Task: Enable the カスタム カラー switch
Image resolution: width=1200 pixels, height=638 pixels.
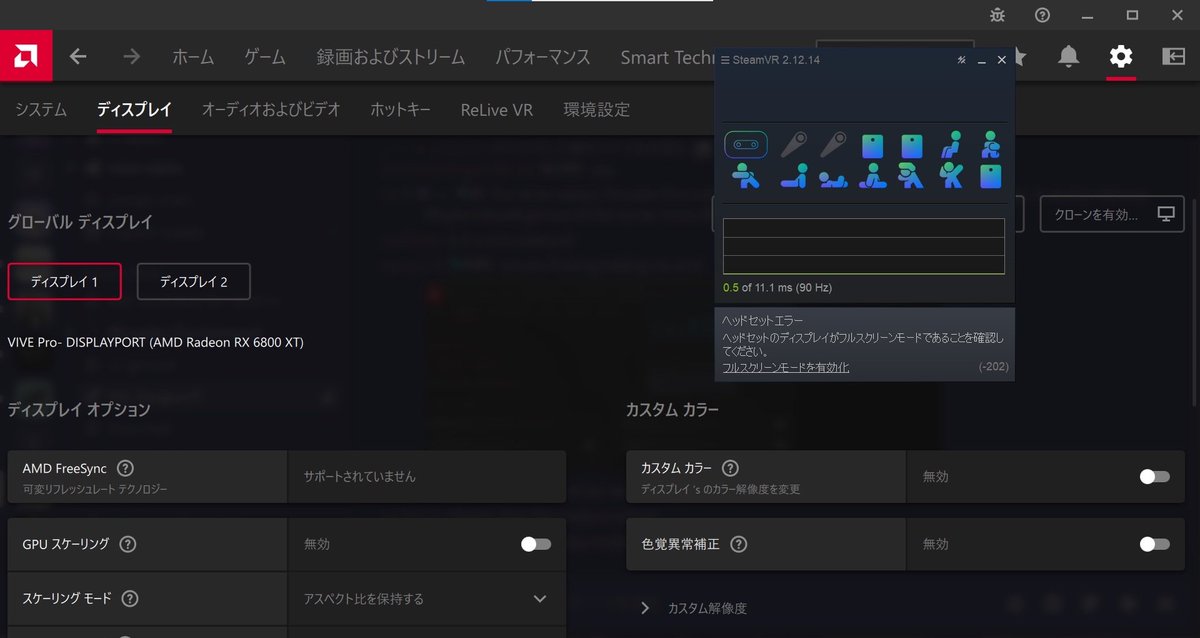Action: 1154,476
